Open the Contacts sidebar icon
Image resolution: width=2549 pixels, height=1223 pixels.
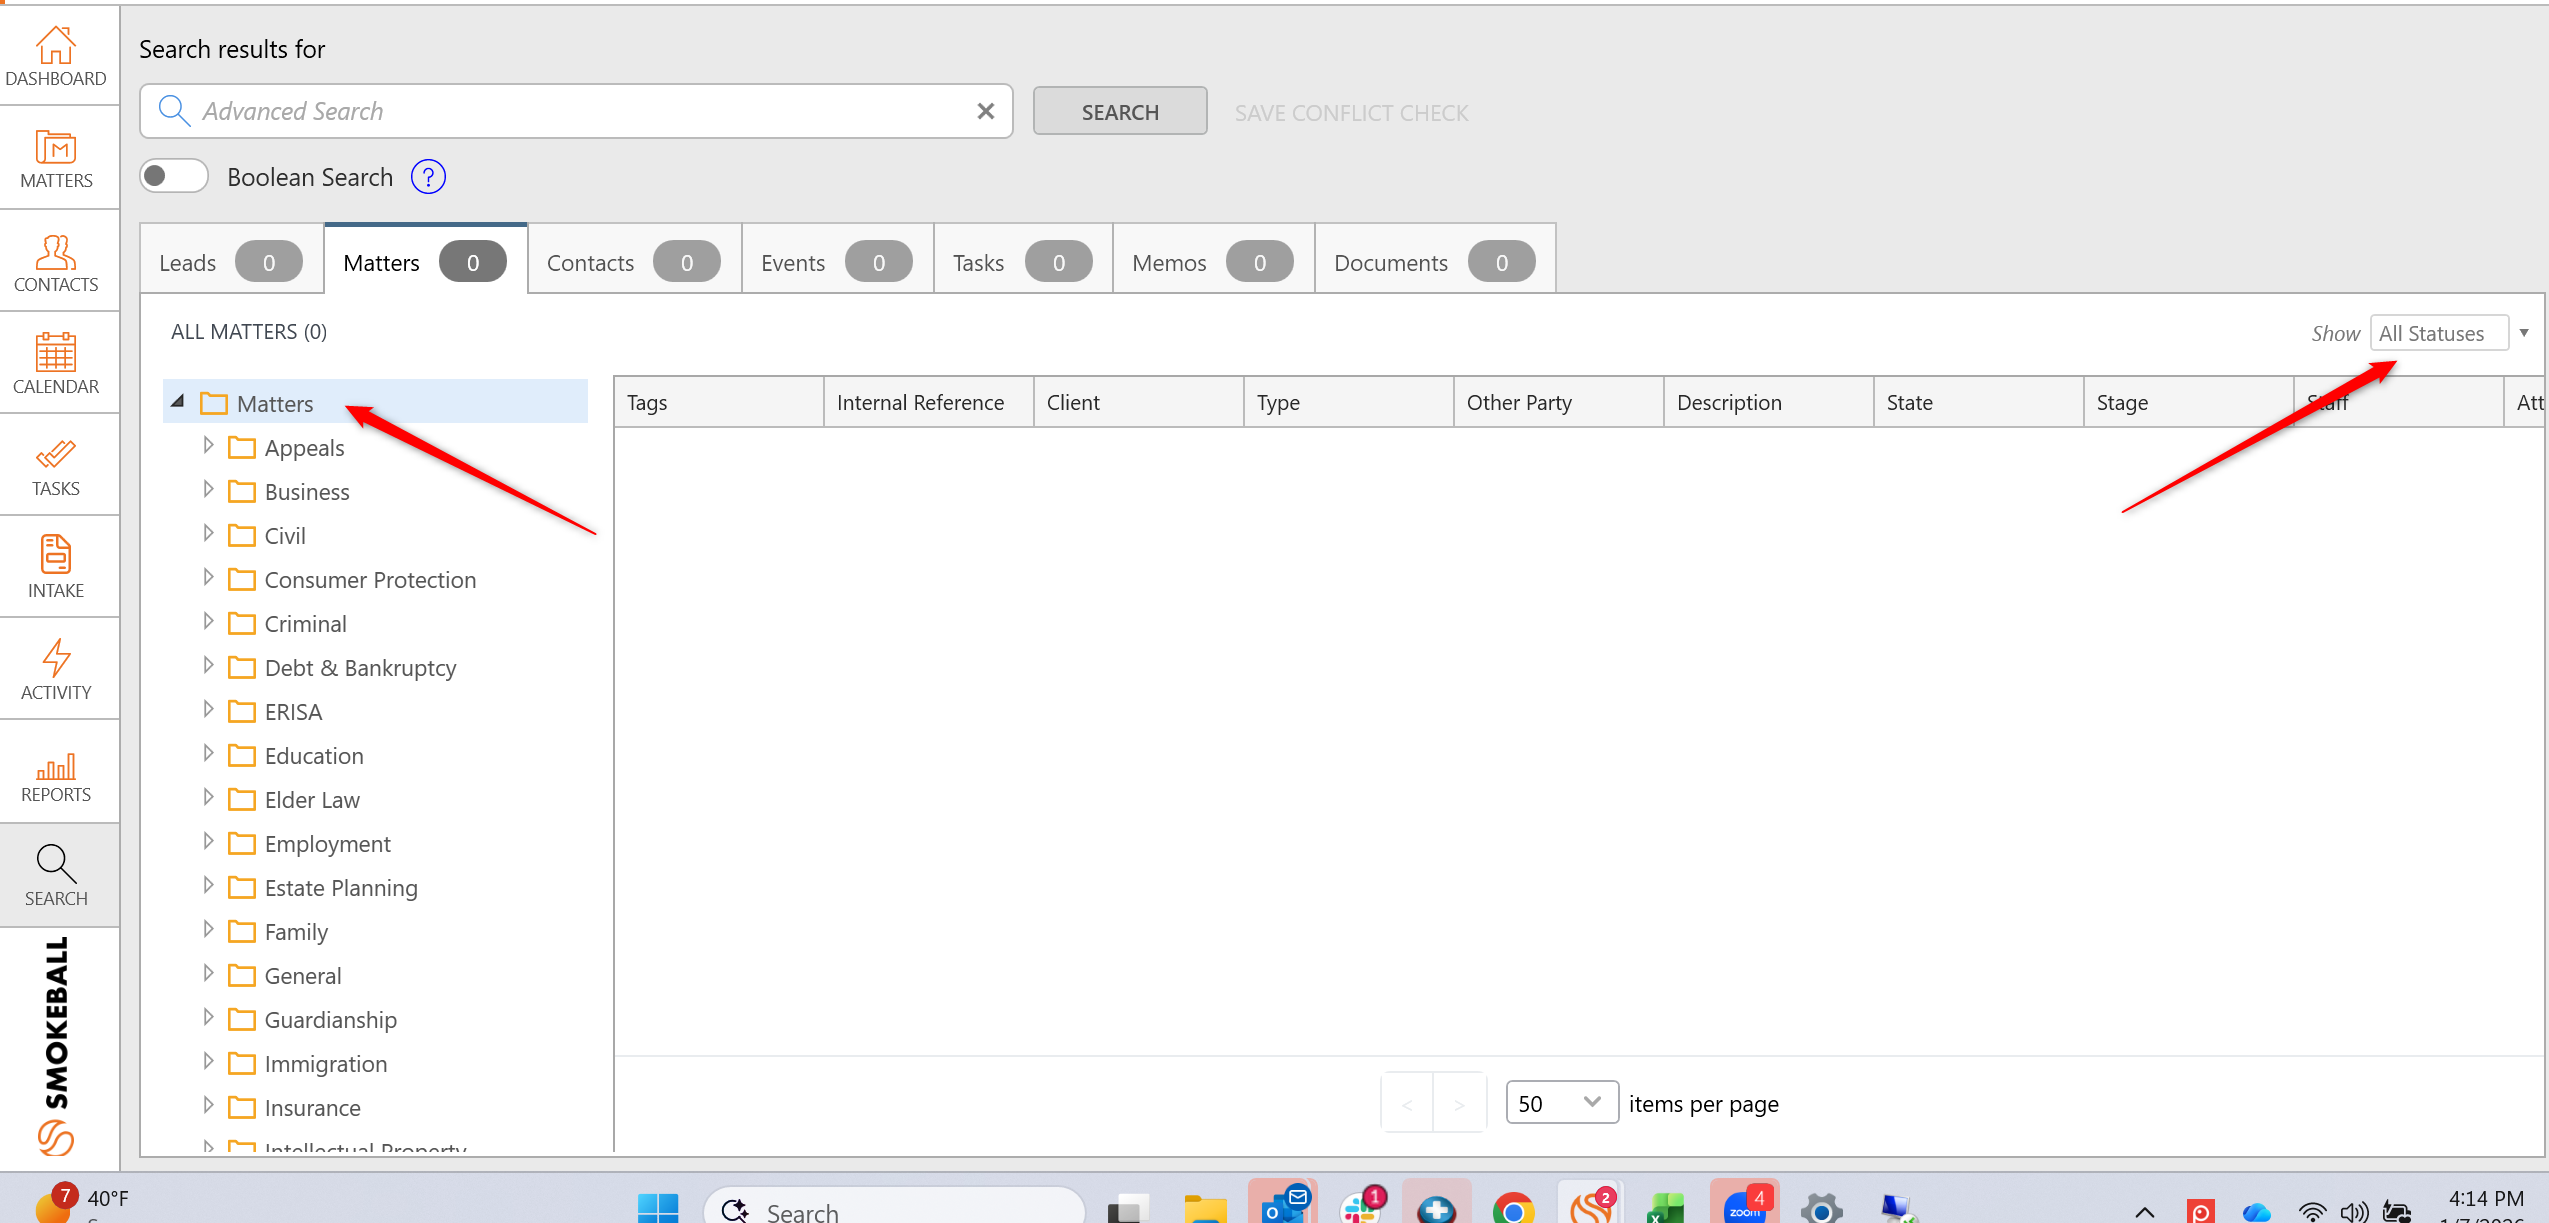click(56, 263)
